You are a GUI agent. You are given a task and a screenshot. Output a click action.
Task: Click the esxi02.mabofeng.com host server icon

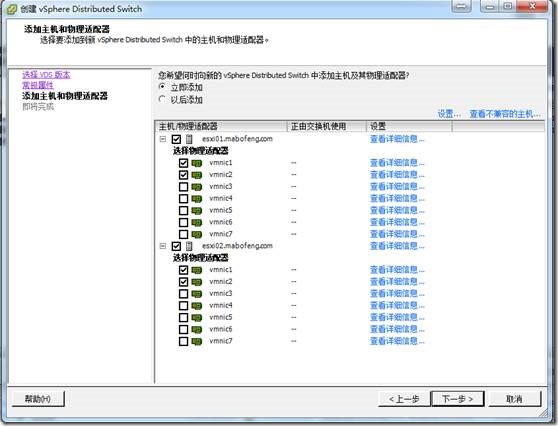click(189, 246)
